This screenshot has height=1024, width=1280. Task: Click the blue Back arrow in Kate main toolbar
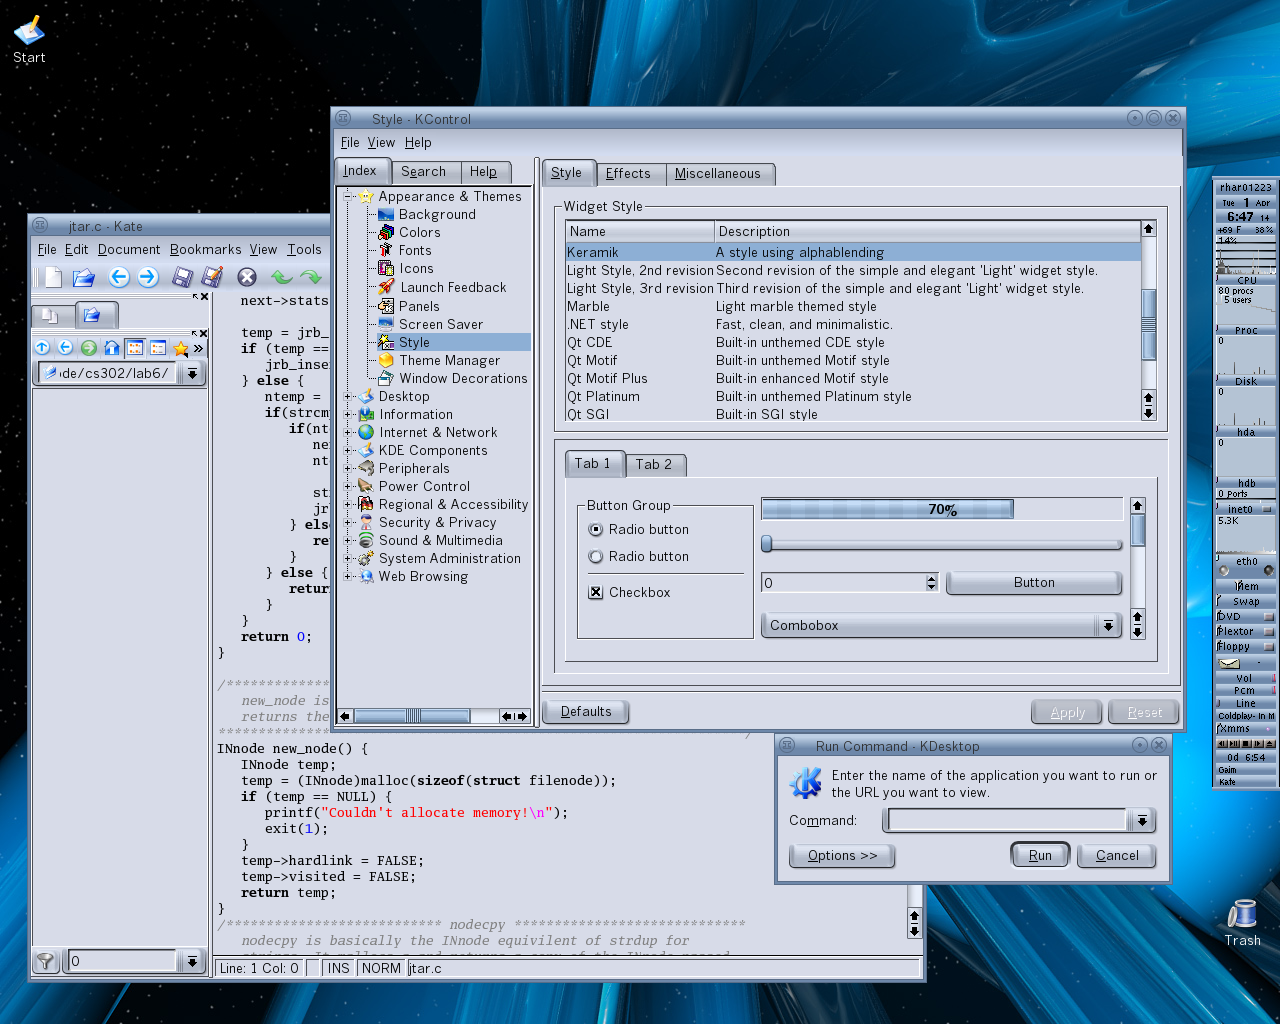click(118, 277)
